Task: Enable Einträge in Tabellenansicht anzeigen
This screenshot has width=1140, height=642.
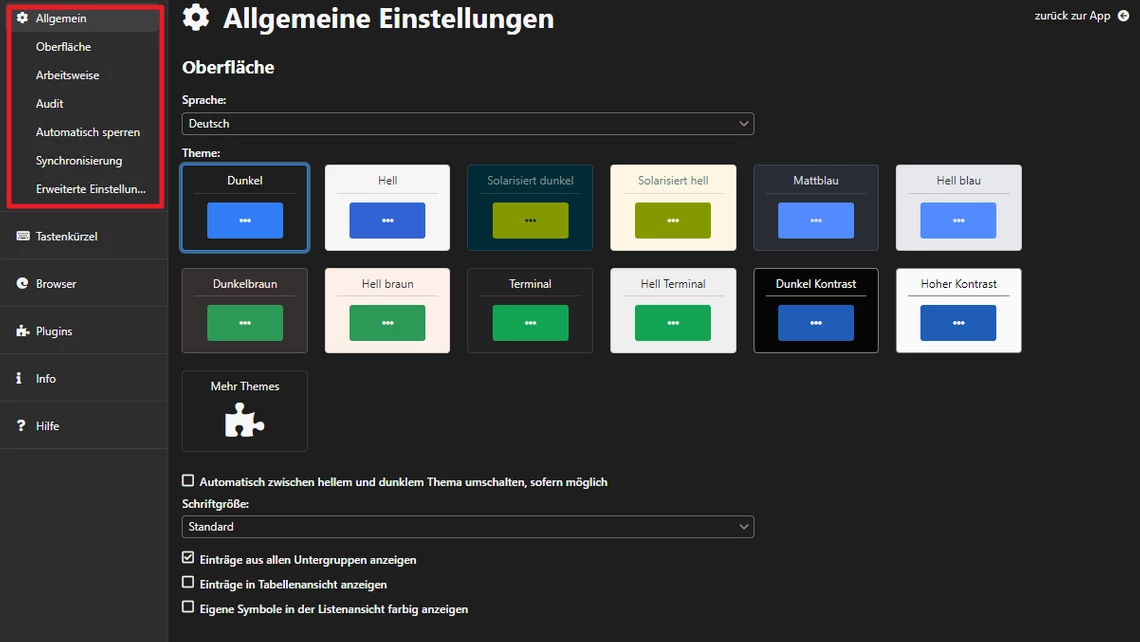Action: click(x=188, y=583)
